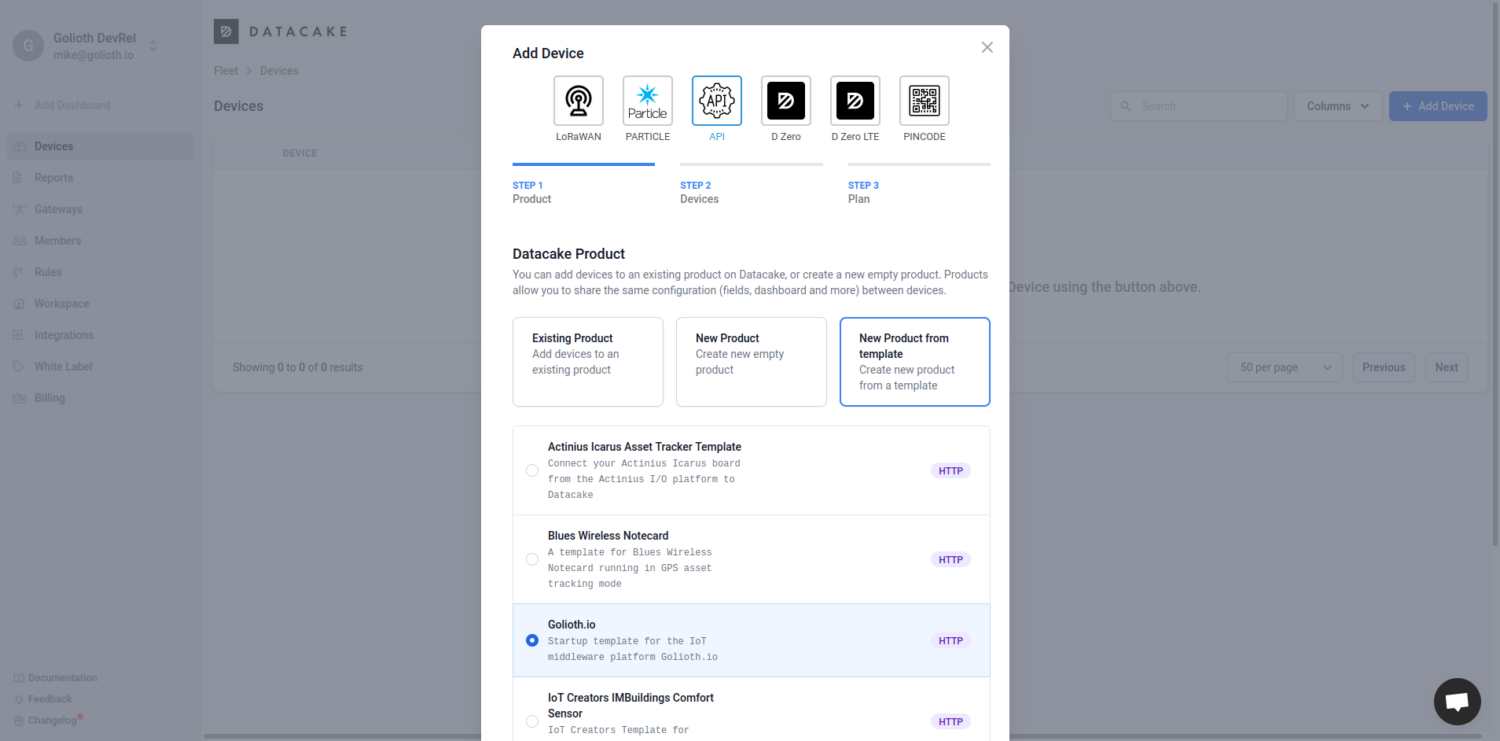Choose IoT Creators IMBuildings Comfort Sensor radio
1500x741 pixels.
[532, 721]
